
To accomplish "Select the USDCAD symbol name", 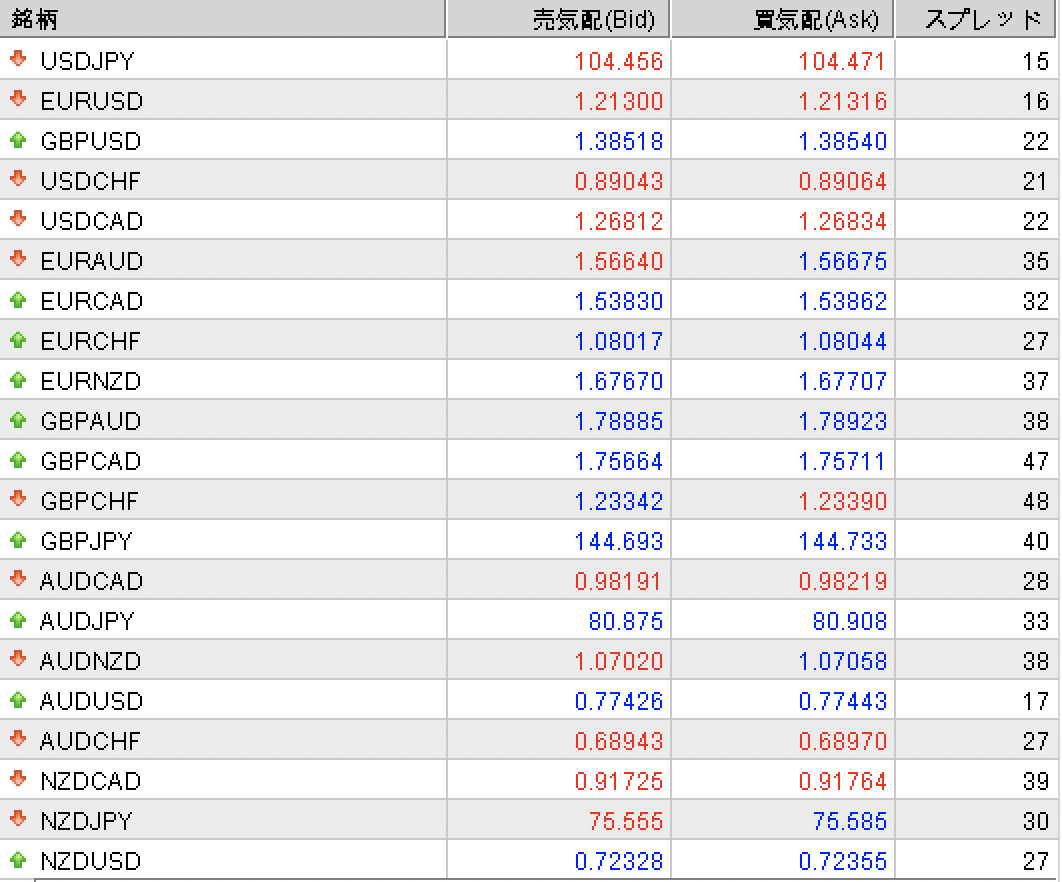I will (91, 221).
